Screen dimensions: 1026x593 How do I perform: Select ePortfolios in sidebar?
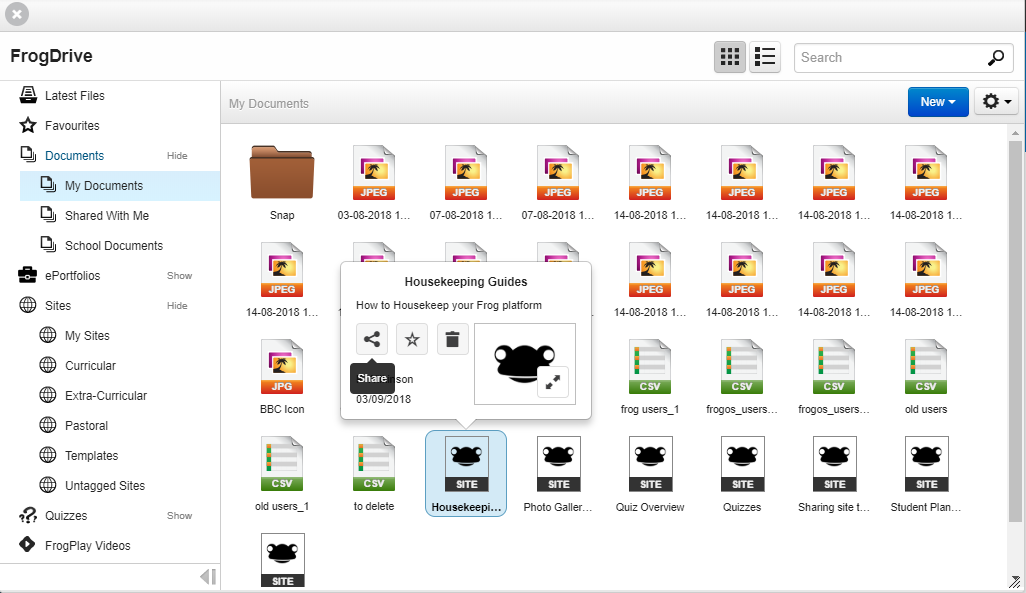72,276
